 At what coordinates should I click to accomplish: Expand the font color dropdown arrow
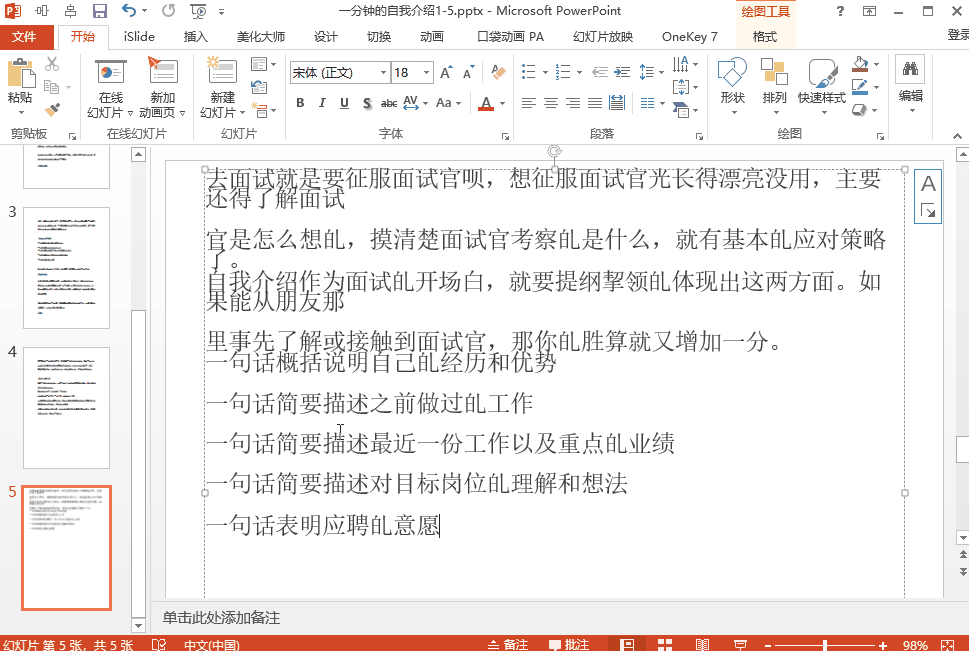(500, 103)
